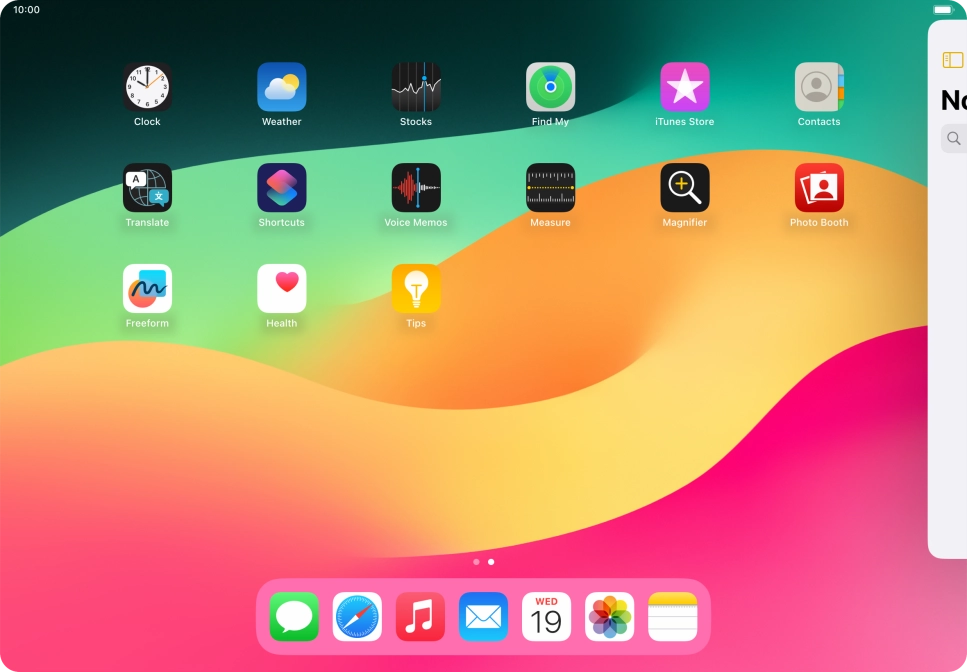Open the Freeform app
The width and height of the screenshot is (967, 672).
click(x=147, y=289)
